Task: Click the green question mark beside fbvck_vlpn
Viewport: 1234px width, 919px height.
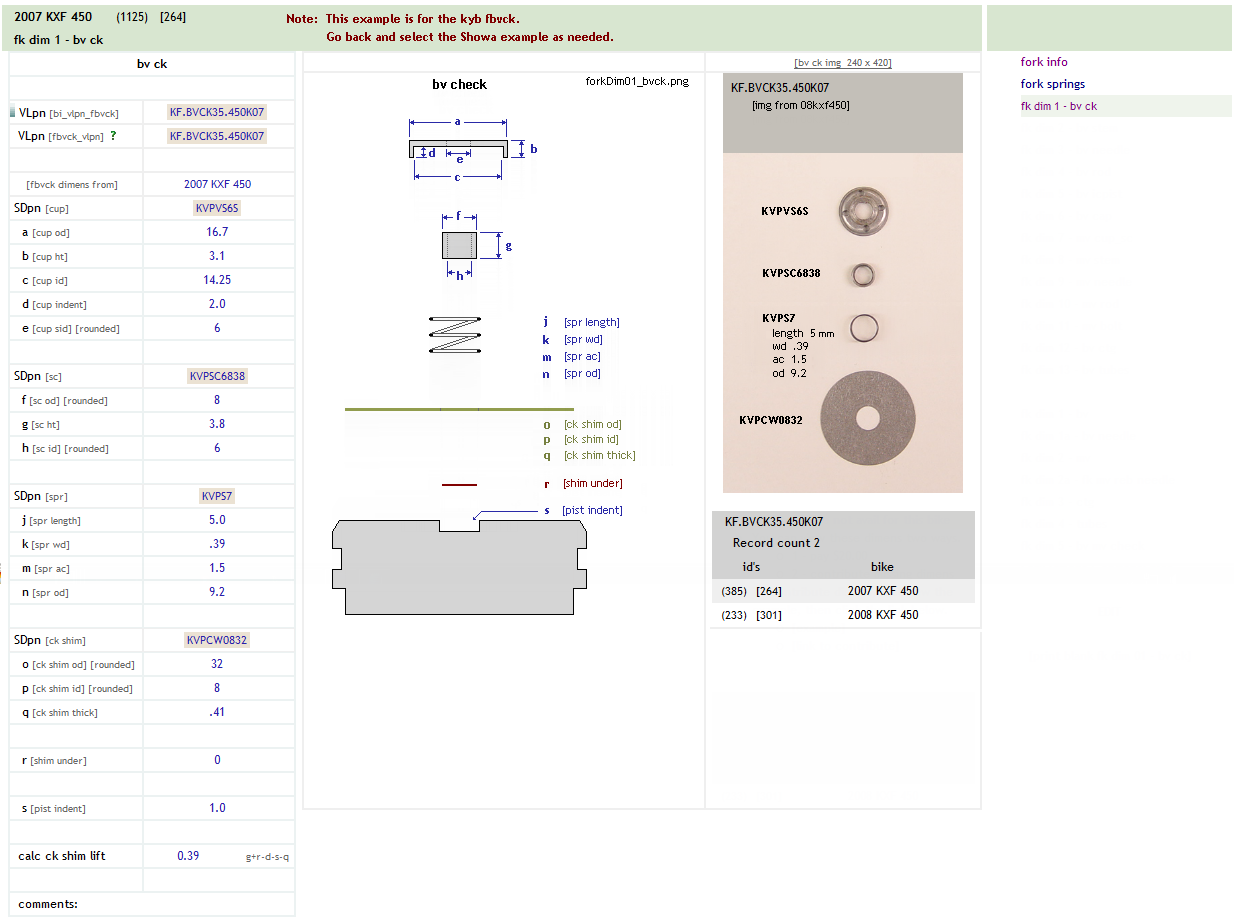Action: (114, 136)
